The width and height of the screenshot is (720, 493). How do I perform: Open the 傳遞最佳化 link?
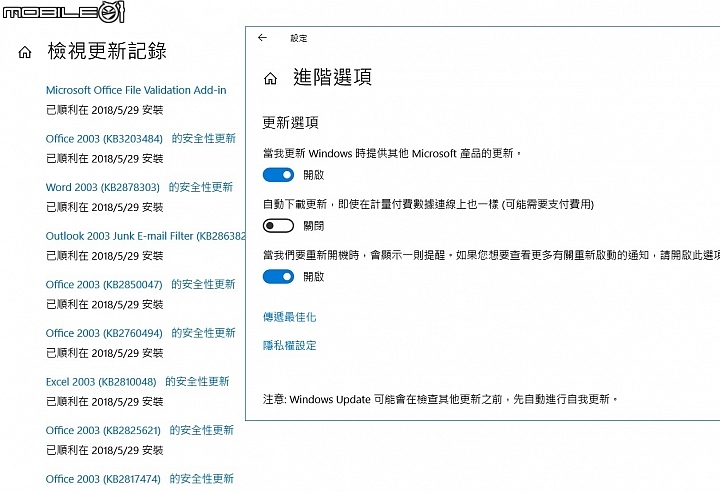pyautogui.click(x=290, y=317)
